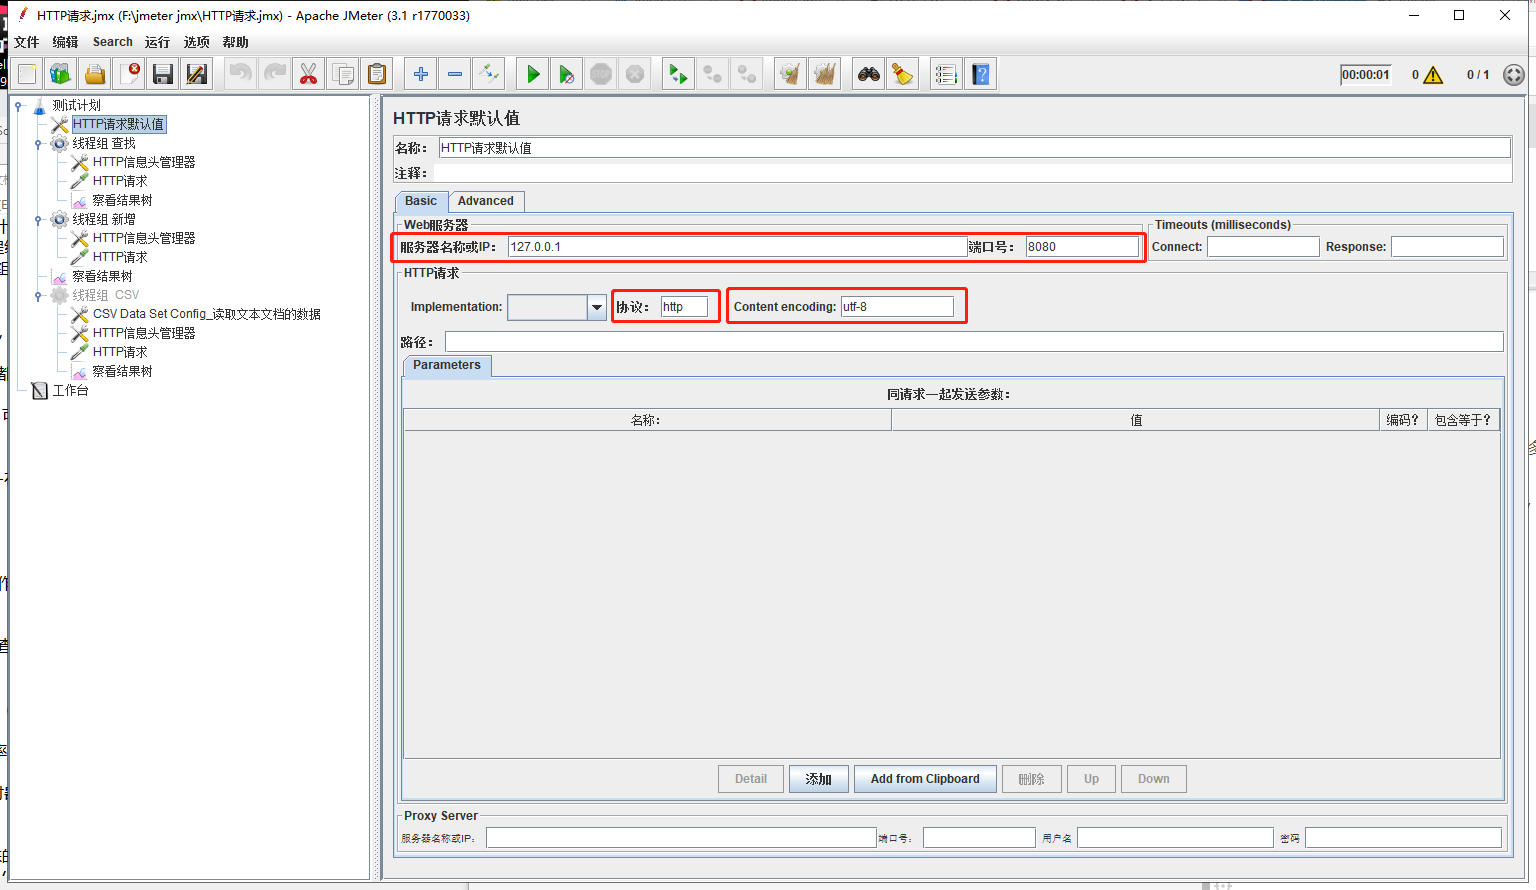This screenshot has width=1536, height=890.
Task: Open the 编辑 menu
Action: click(65, 42)
